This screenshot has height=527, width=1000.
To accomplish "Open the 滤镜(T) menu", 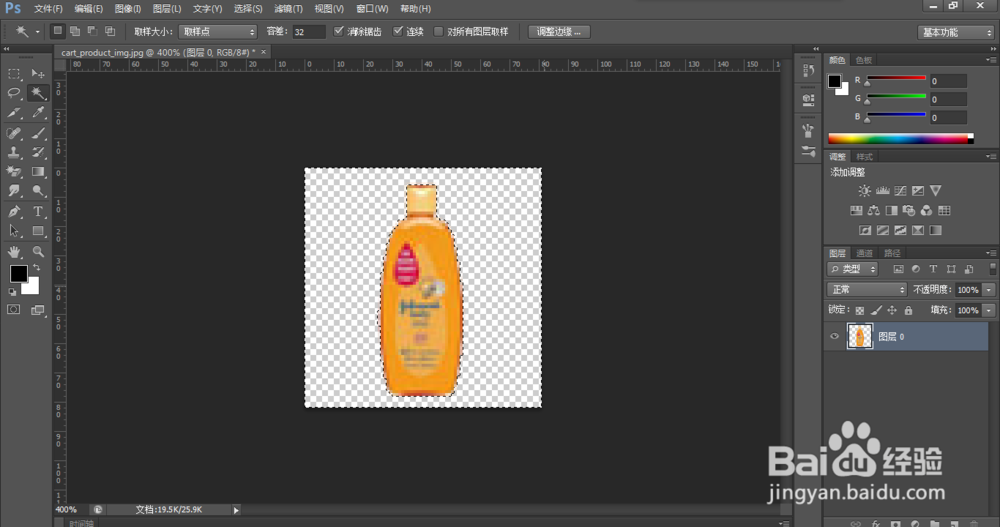I will coord(288,9).
